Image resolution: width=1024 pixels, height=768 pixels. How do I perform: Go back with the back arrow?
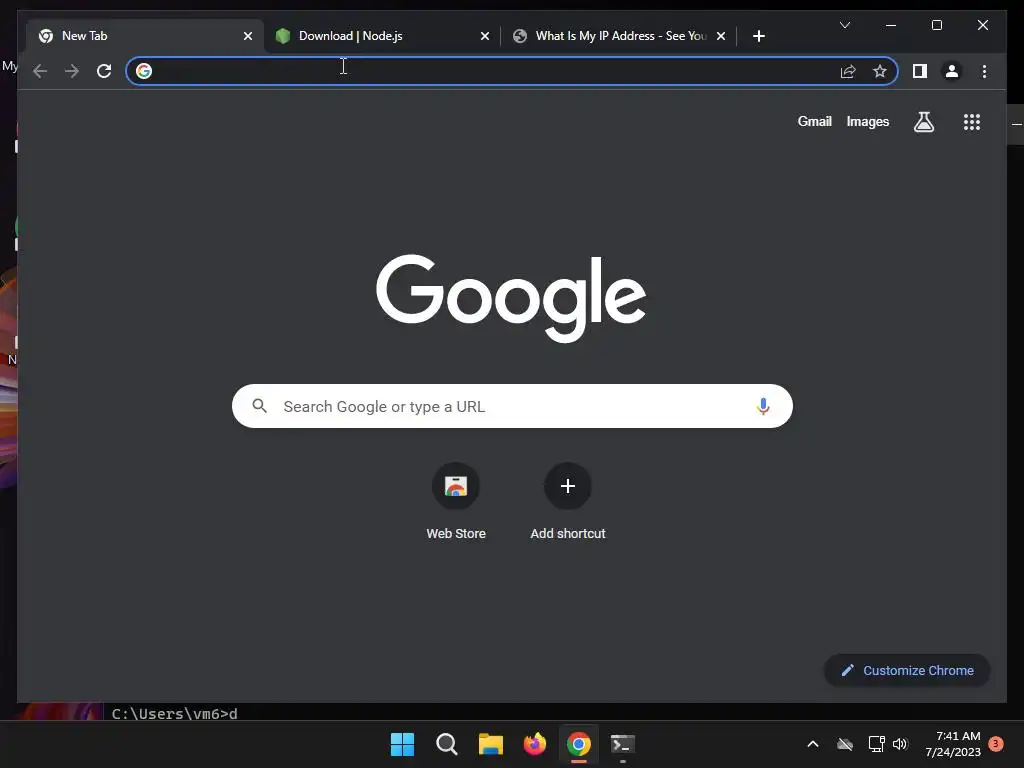[x=40, y=71]
